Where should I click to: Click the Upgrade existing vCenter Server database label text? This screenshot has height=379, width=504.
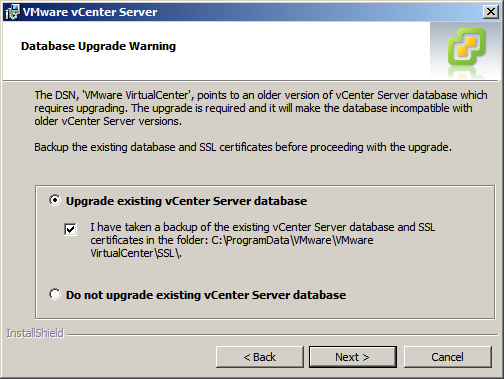click(186, 201)
